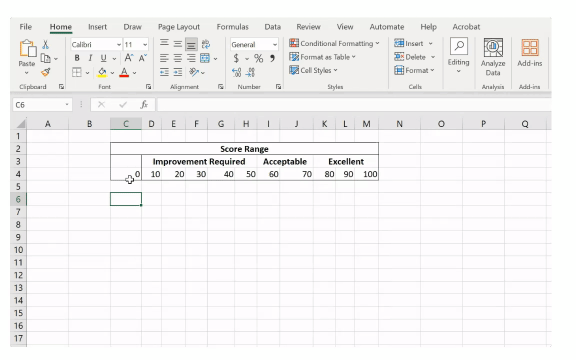Apply cell Borders icon
Image resolution: width=576 pixels, height=360 pixels.
tap(77, 72)
